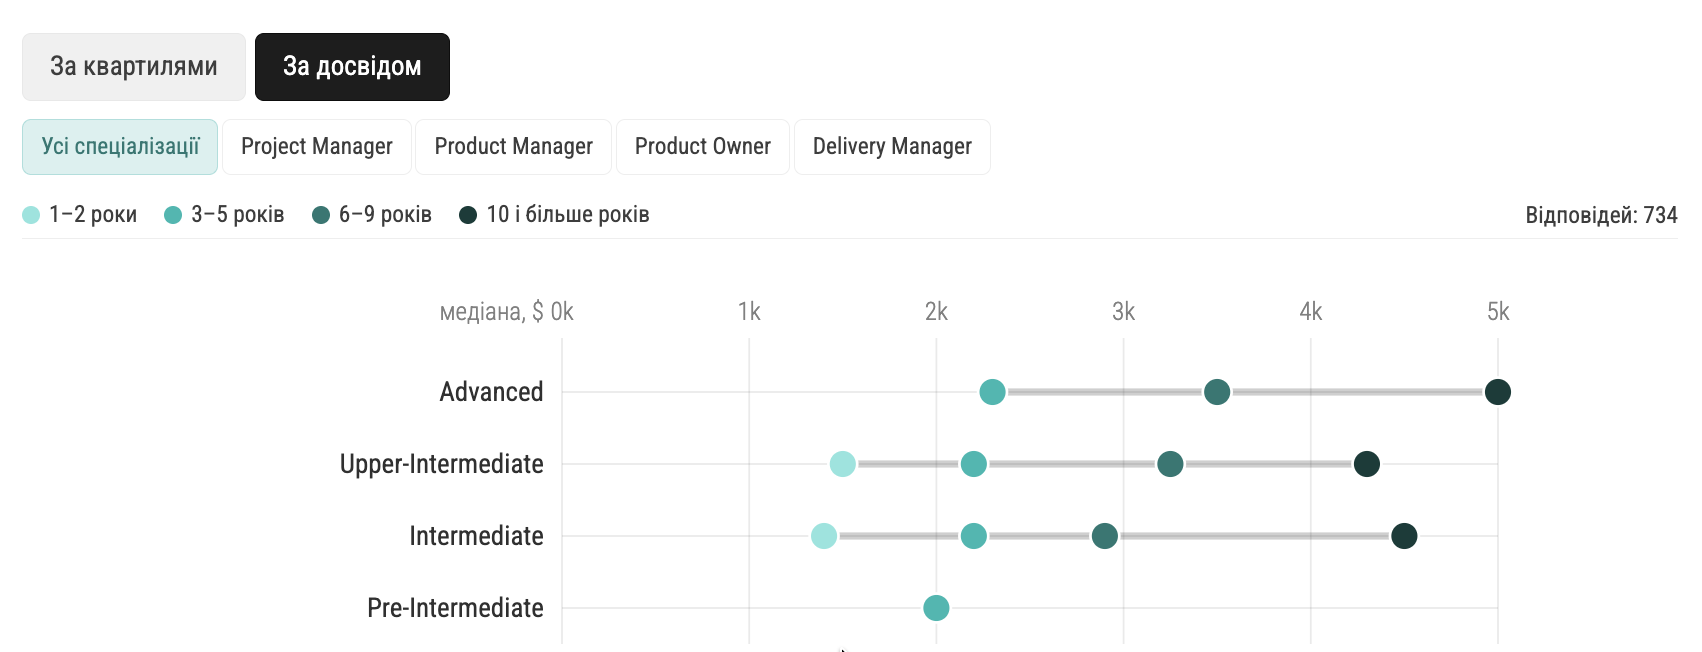Click Advanced row 3–5 years dot
Image resolution: width=1702 pixels, height=652 pixels.
[x=992, y=392]
